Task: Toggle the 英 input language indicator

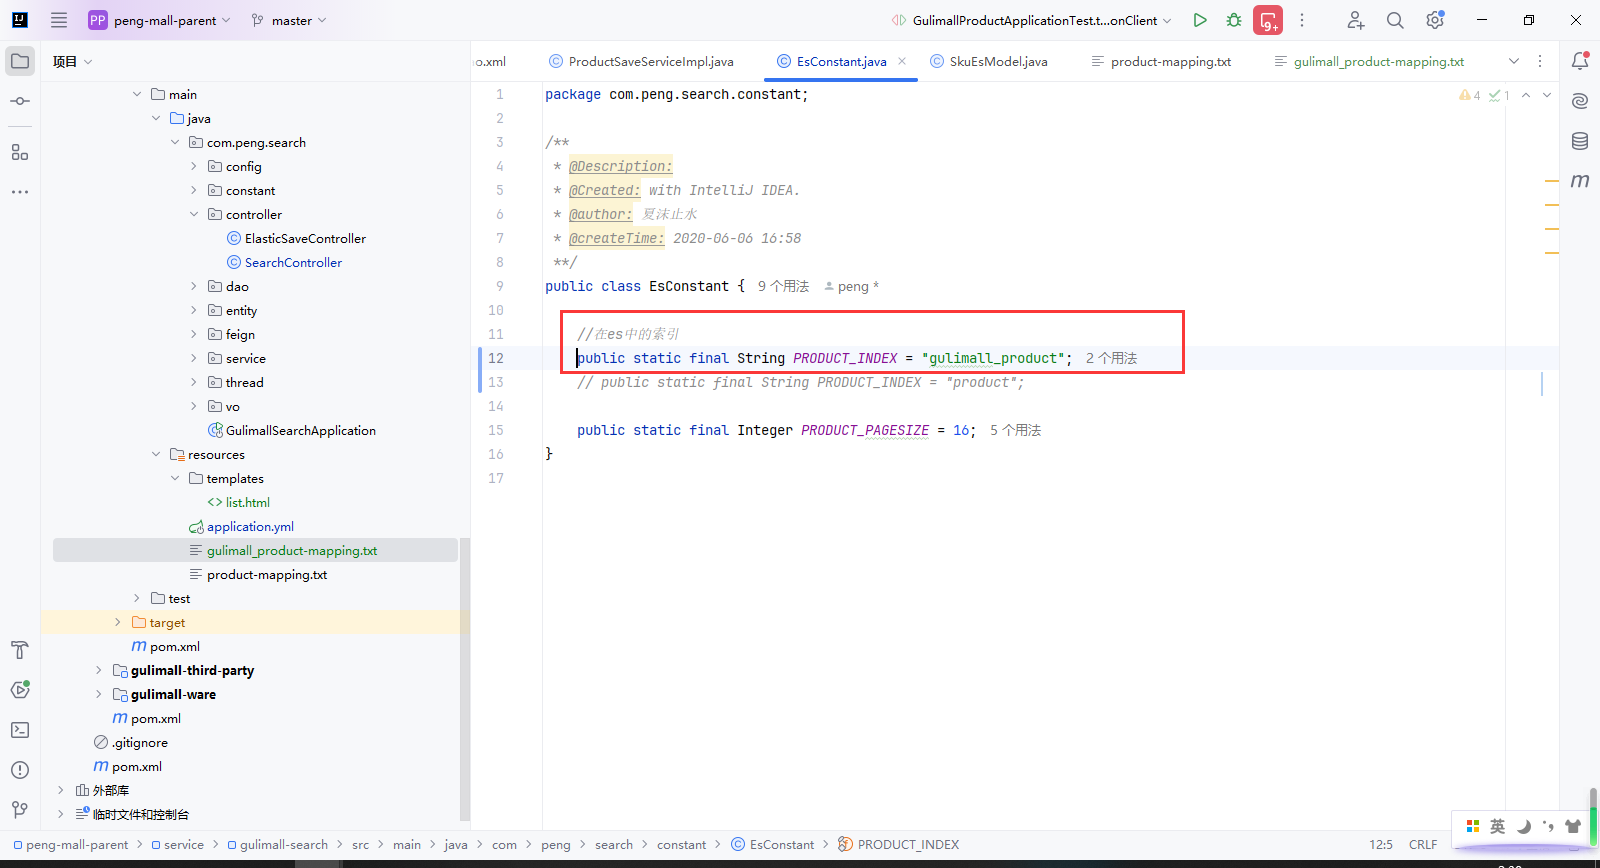Action: coord(1497,826)
